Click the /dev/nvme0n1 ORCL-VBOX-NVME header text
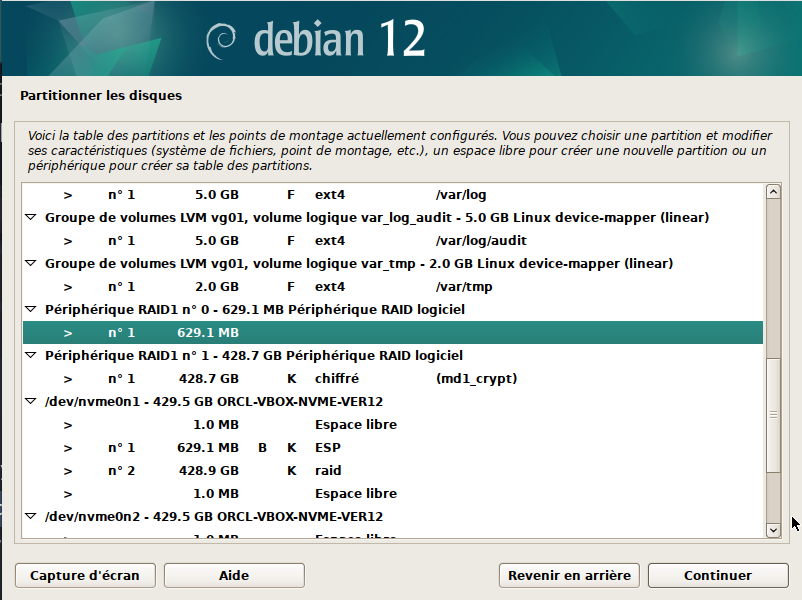The height and width of the screenshot is (600, 802). (x=214, y=402)
